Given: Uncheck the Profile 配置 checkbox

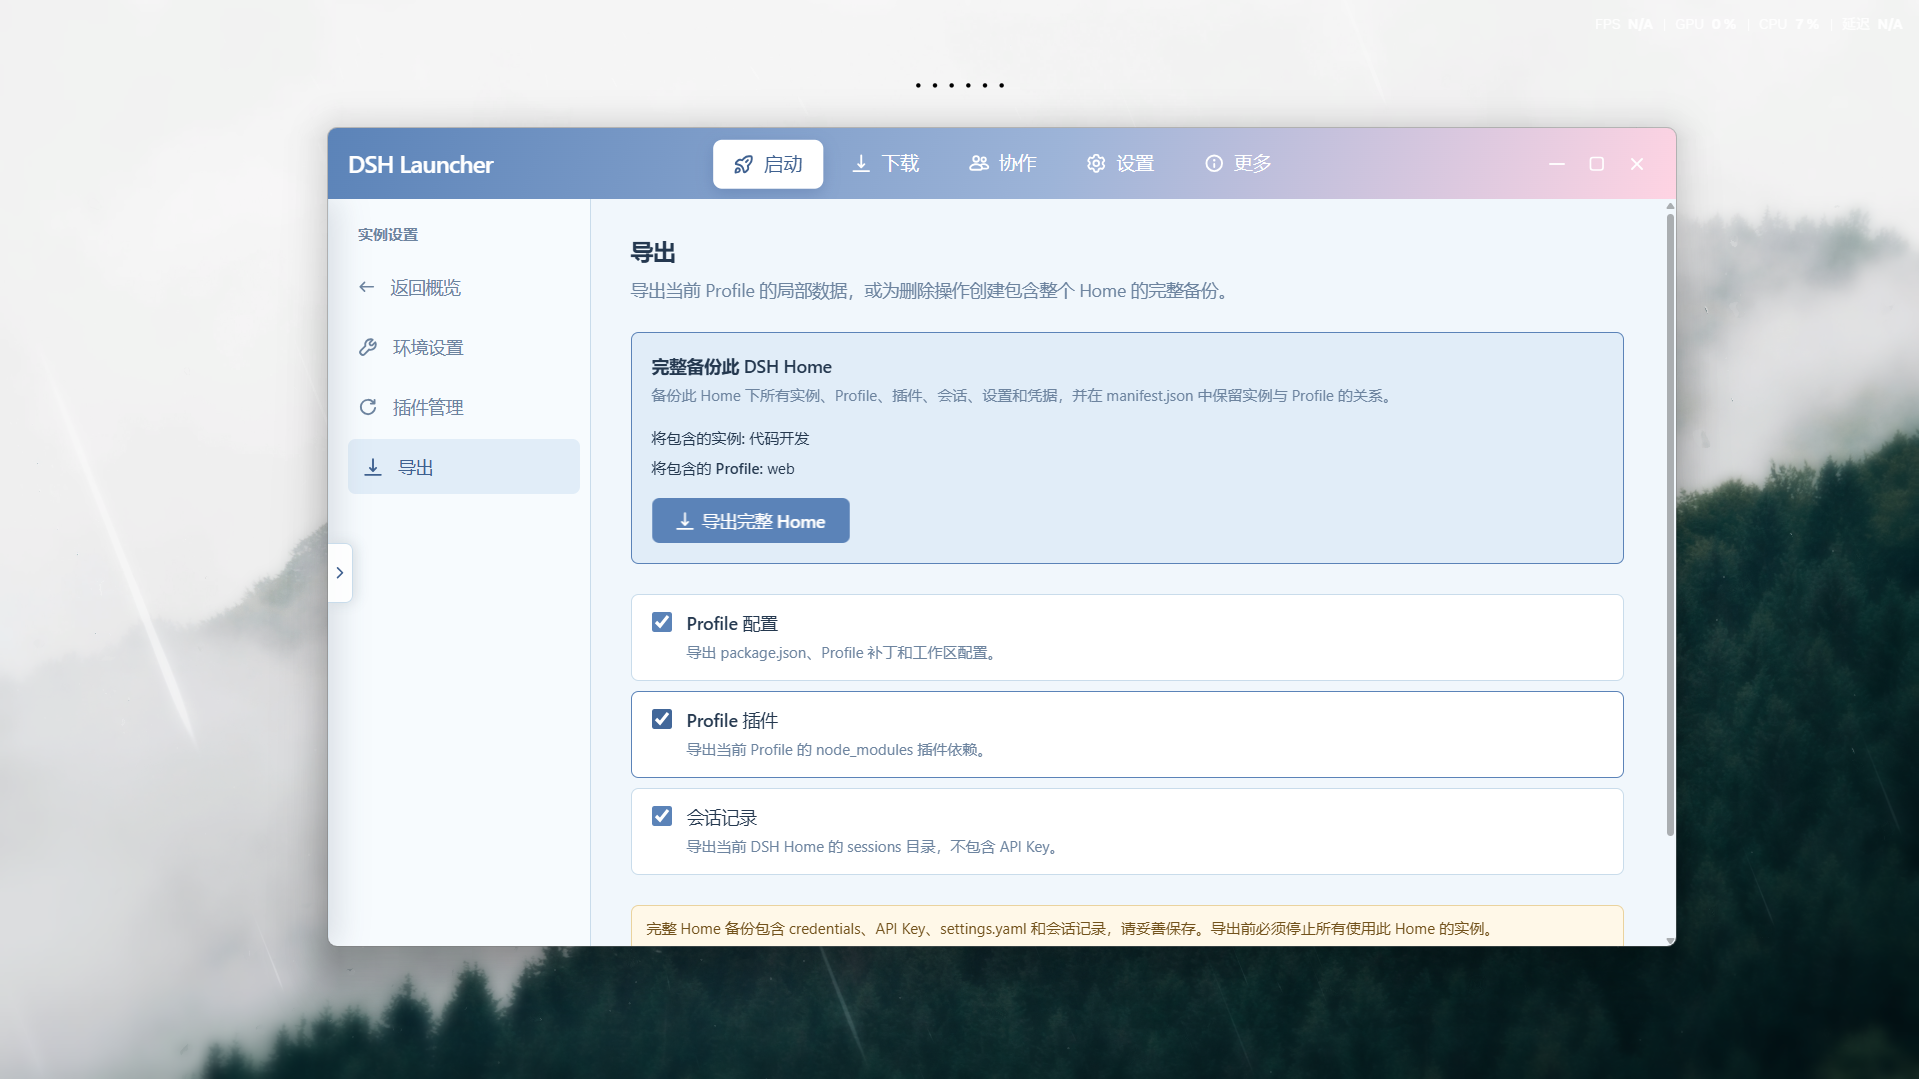Looking at the screenshot, I should pos(662,622).
